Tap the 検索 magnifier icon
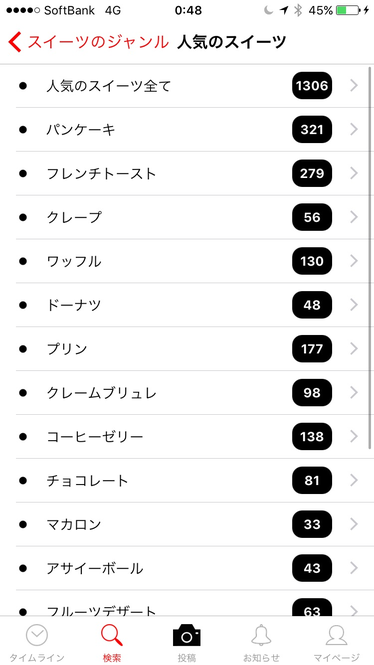Screen dimensions: 374x665 112,635
